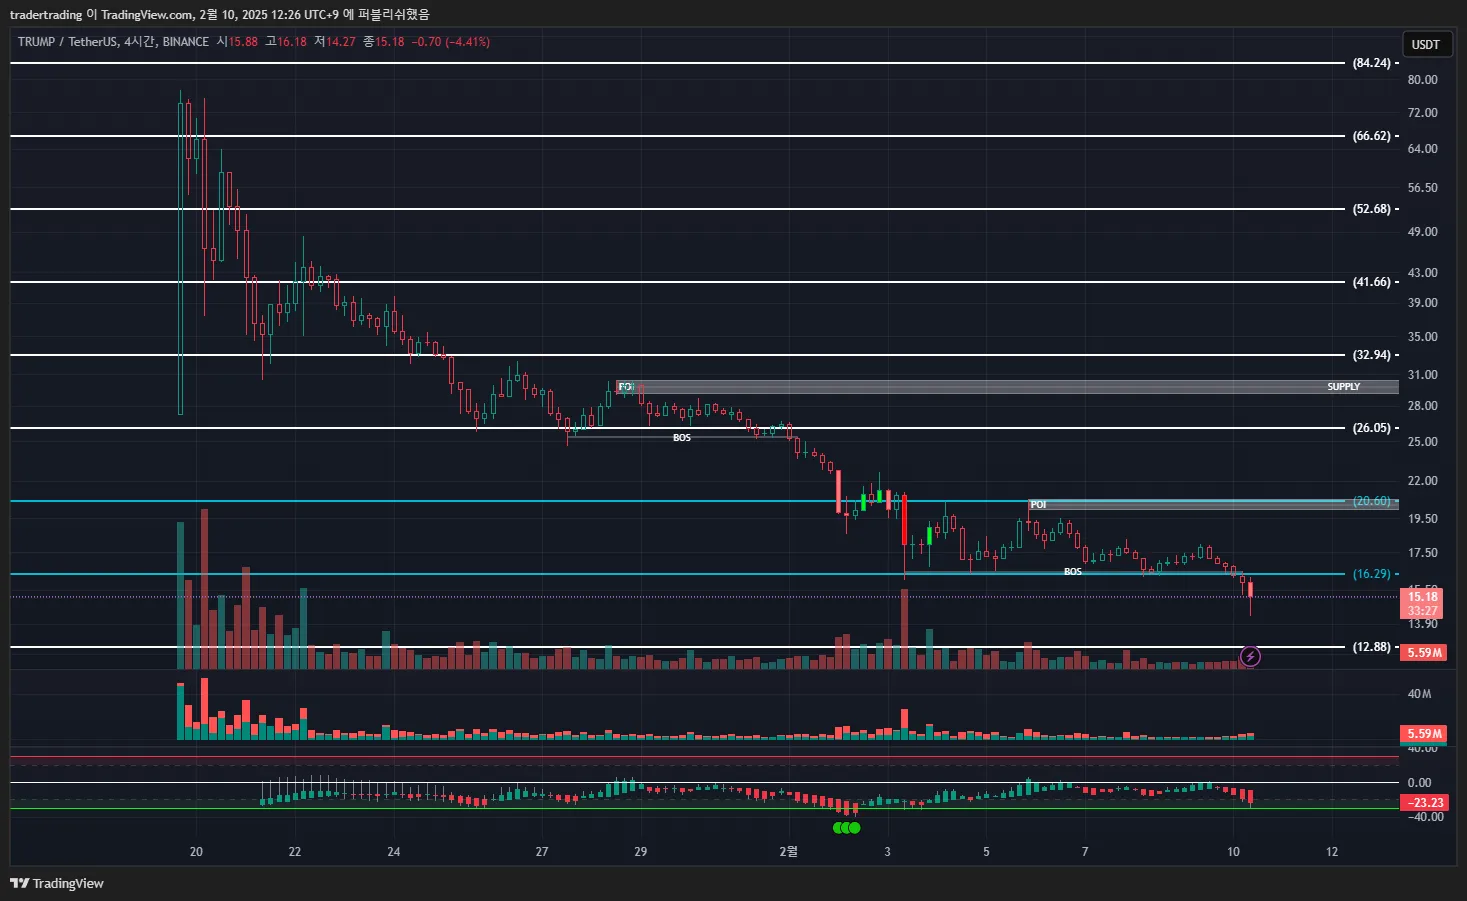Screen dimensions: 1467x901
Task: Select the (41.66) level label
Action: coord(1371,282)
